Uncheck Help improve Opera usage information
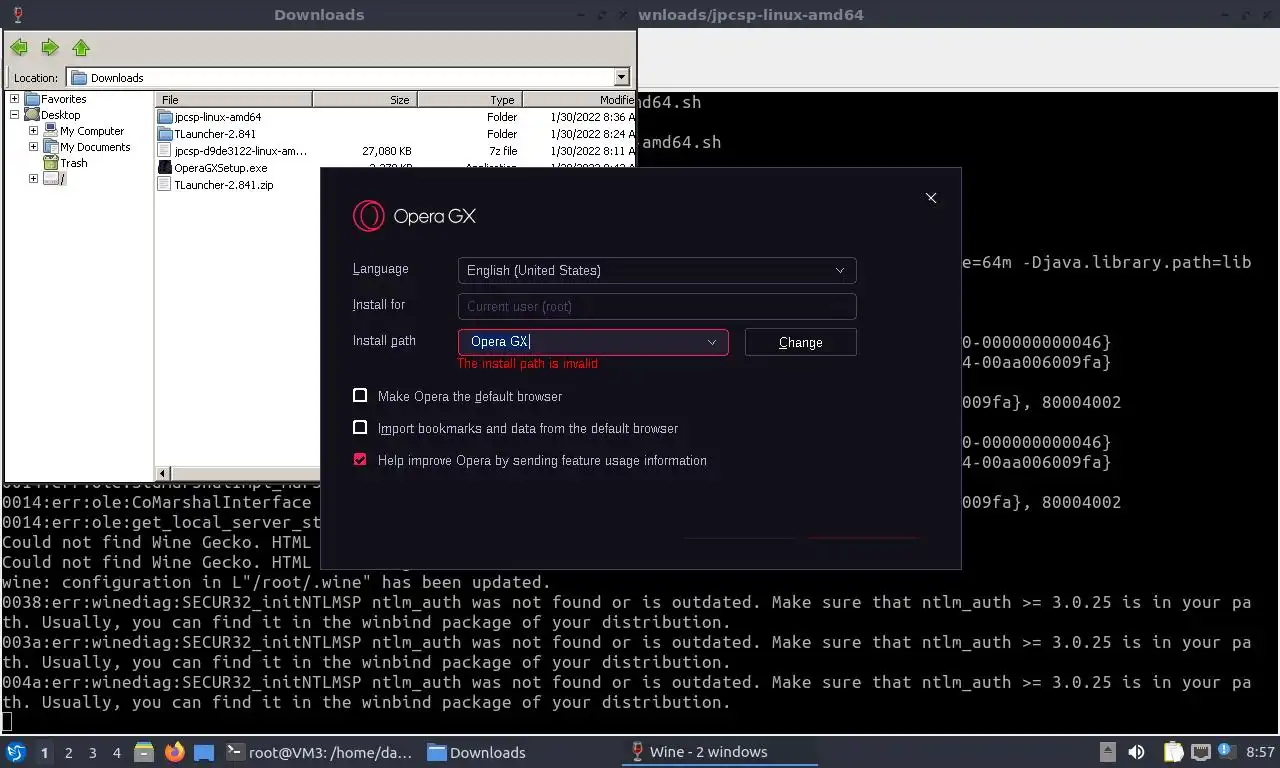 (x=360, y=460)
